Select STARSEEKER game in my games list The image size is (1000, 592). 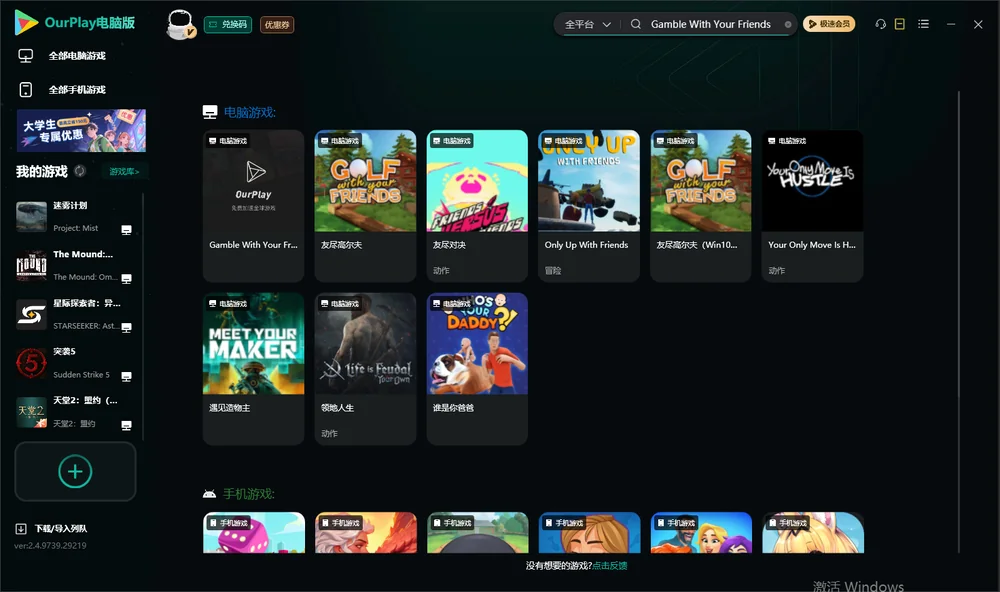tap(75, 314)
